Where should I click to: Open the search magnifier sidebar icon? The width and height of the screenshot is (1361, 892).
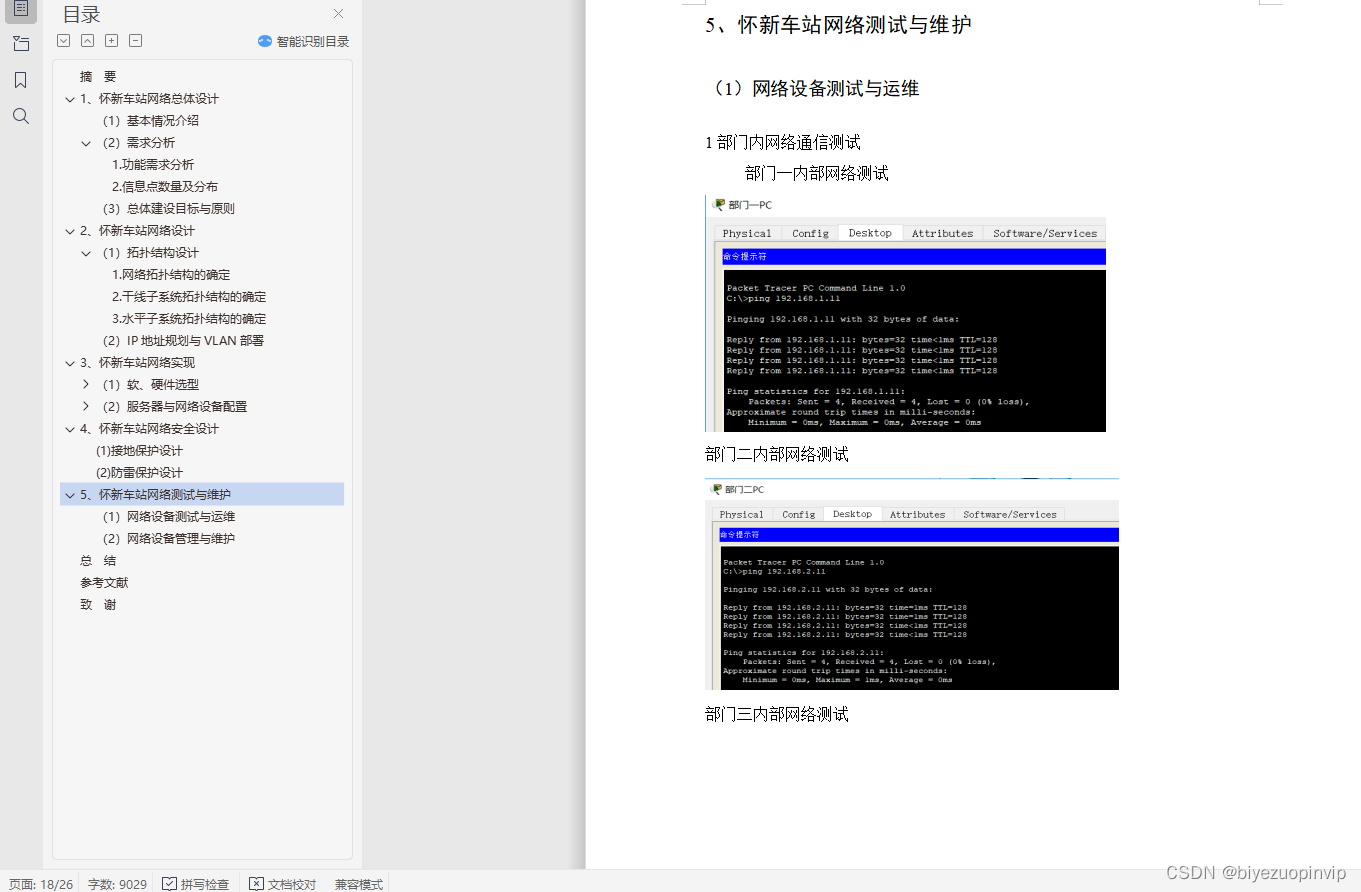[21, 116]
